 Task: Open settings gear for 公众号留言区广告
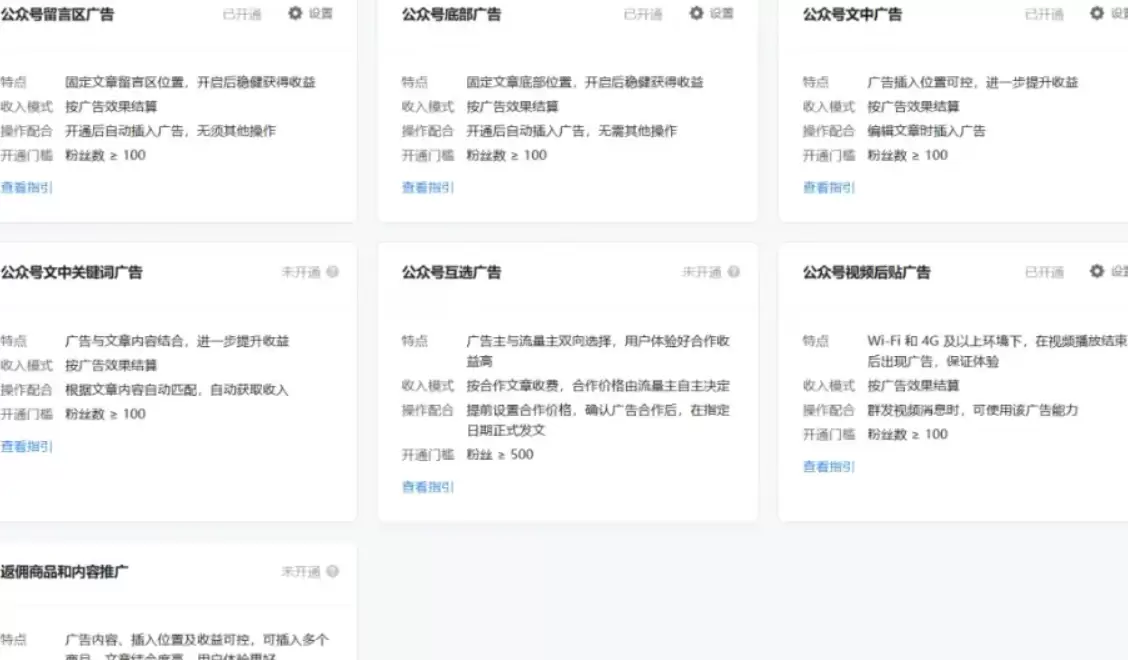pos(295,13)
